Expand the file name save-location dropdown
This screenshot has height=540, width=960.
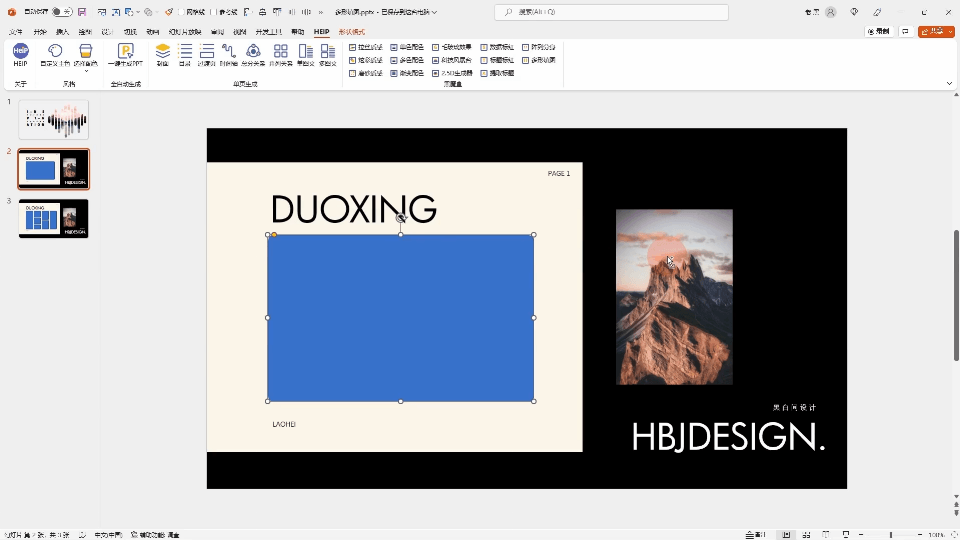(434, 12)
